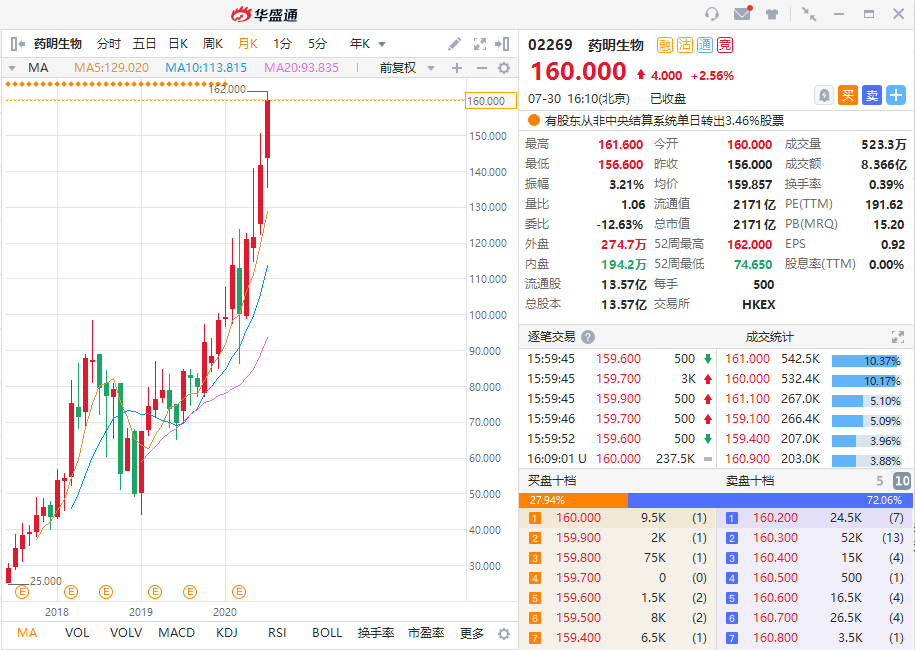Open bottom indicator settings gear
Viewport: 915px width, 650px height.
[504, 634]
